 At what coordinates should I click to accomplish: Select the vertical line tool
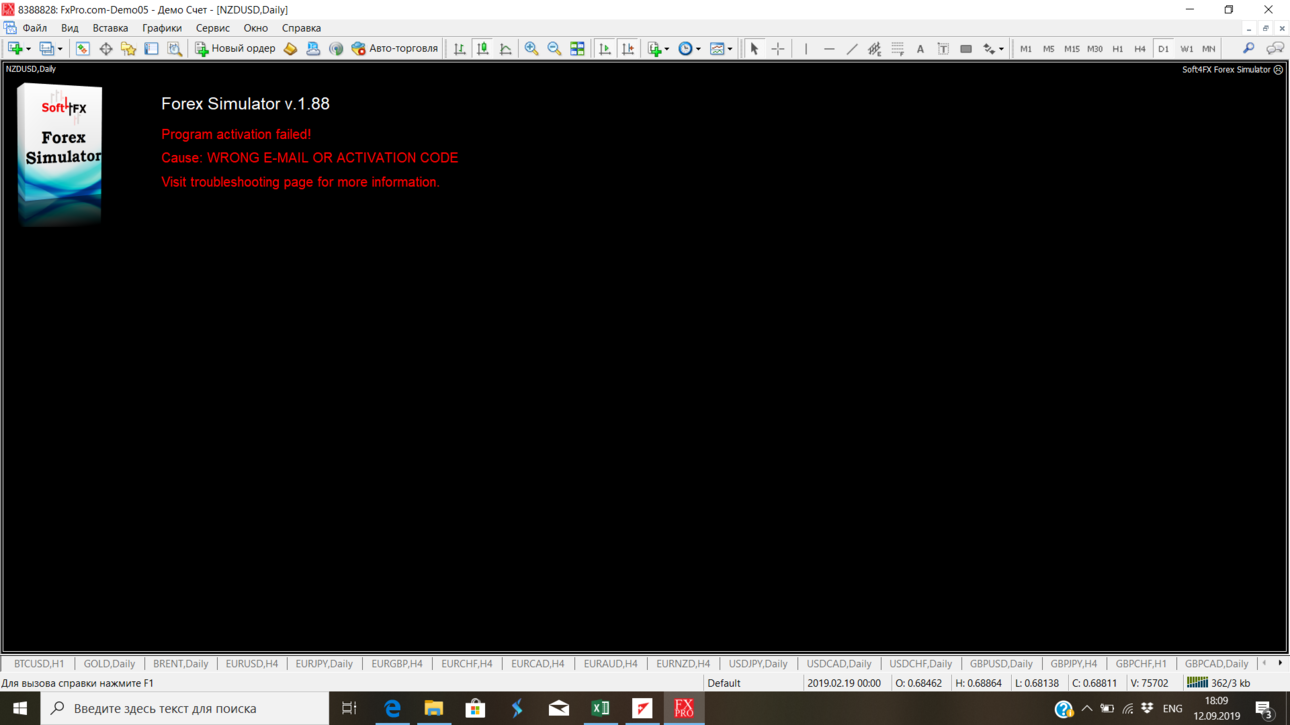point(806,48)
